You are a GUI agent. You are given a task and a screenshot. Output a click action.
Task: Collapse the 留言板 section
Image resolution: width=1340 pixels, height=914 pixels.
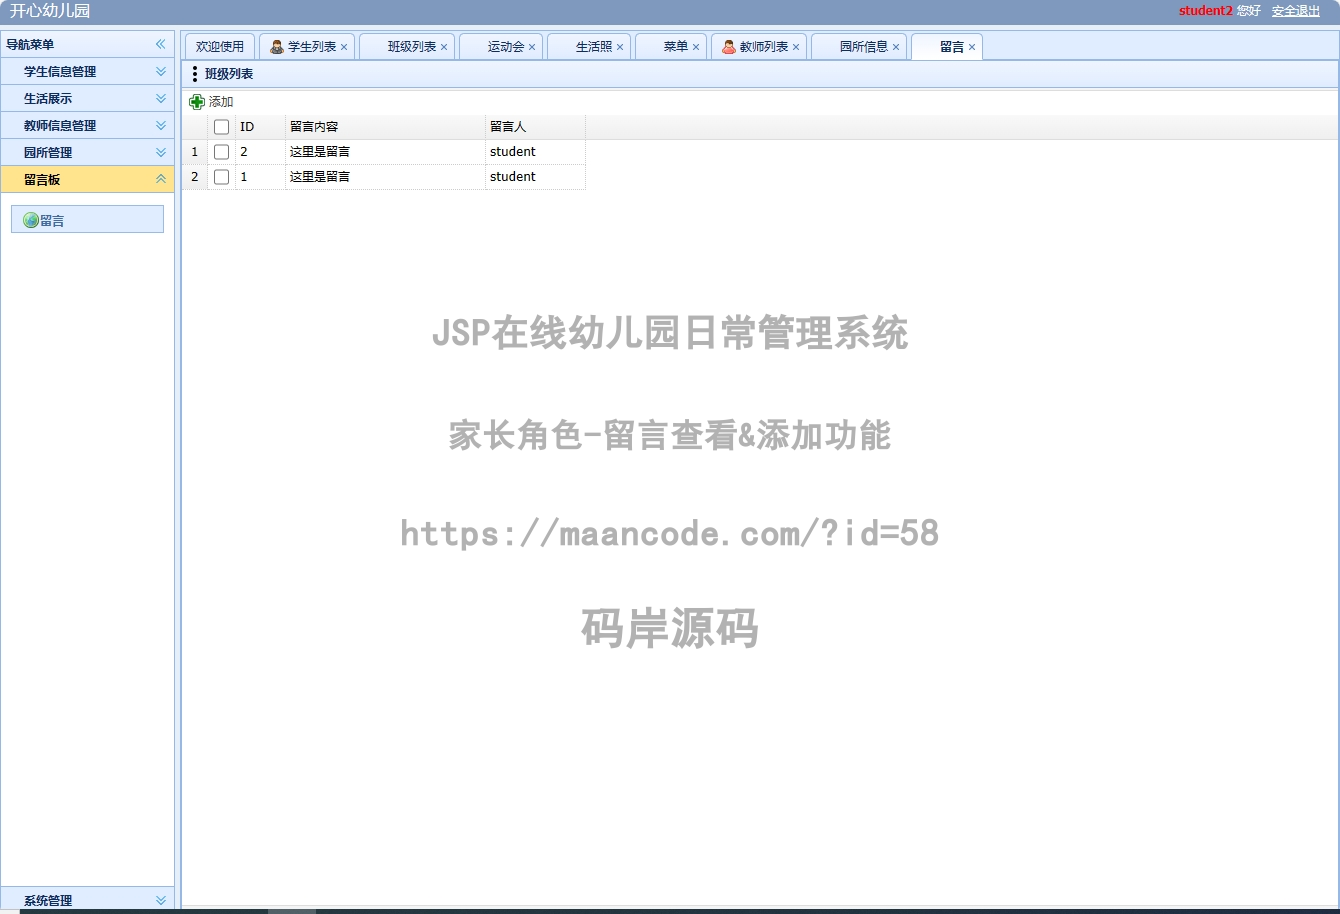coord(161,179)
